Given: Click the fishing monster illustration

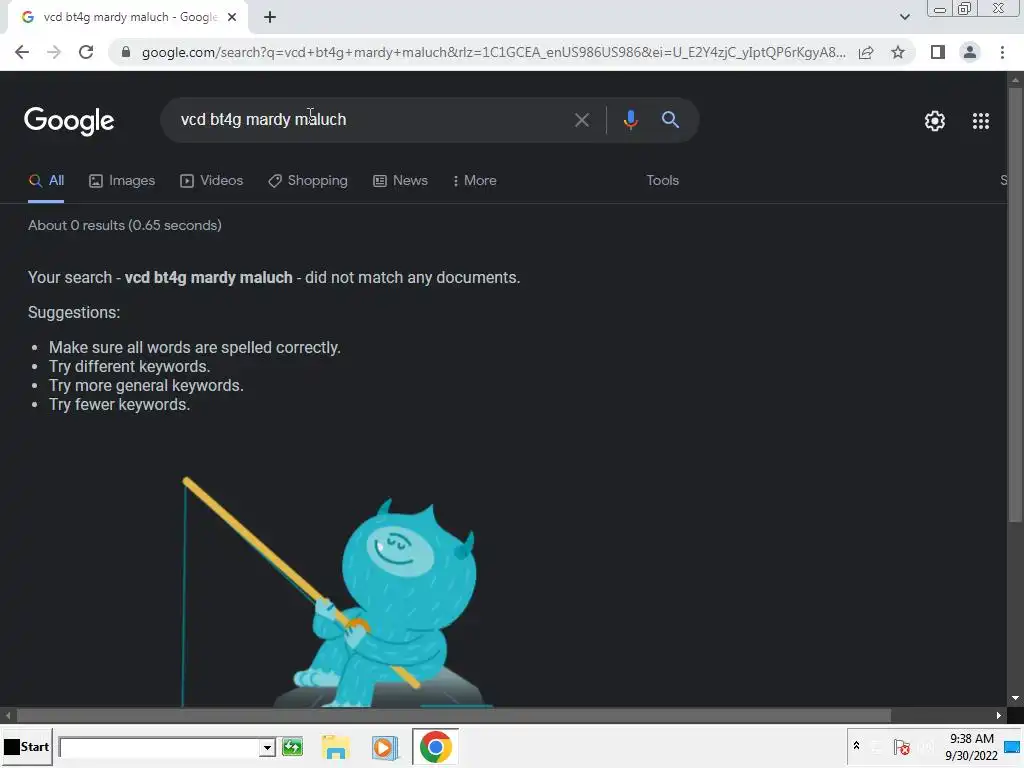Looking at the screenshot, I should pyautogui.click(x=336, y=592).
